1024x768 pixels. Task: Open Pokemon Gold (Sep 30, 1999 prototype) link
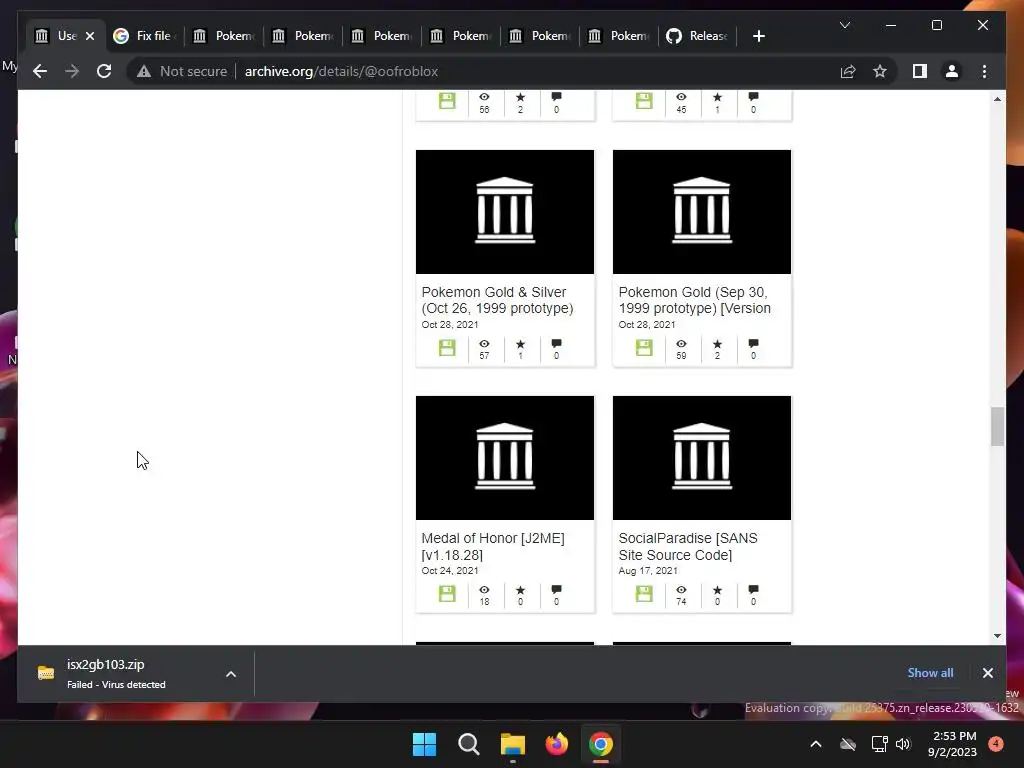[694, 300]
